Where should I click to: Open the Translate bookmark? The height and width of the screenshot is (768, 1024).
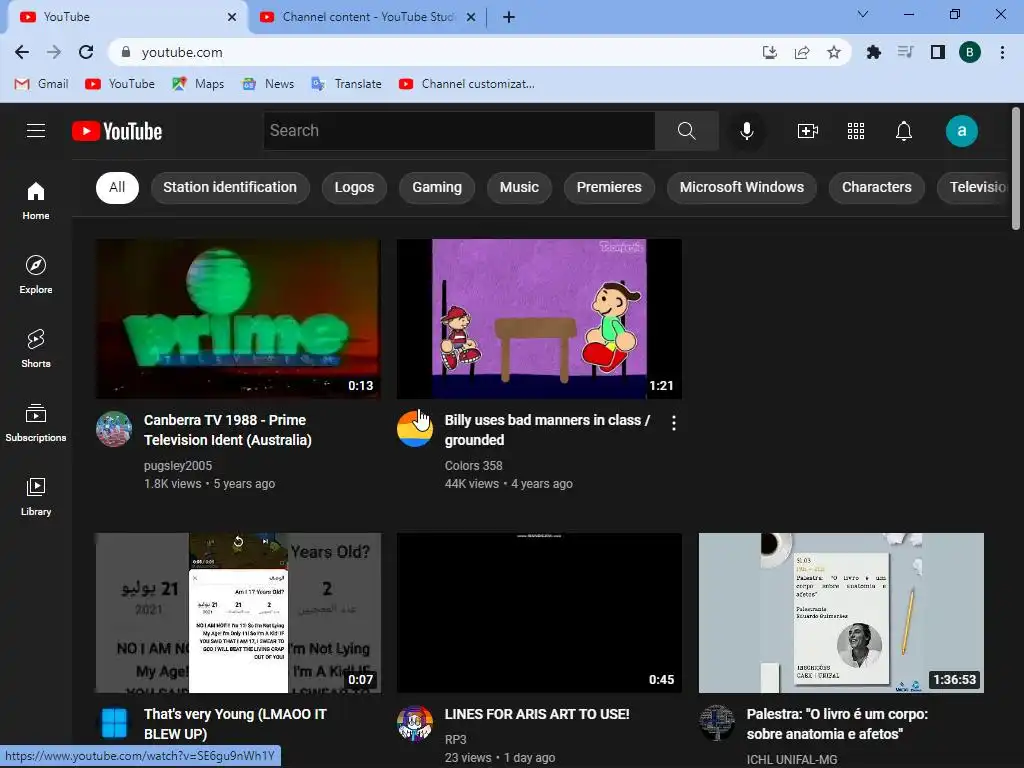tap(347, 84)
